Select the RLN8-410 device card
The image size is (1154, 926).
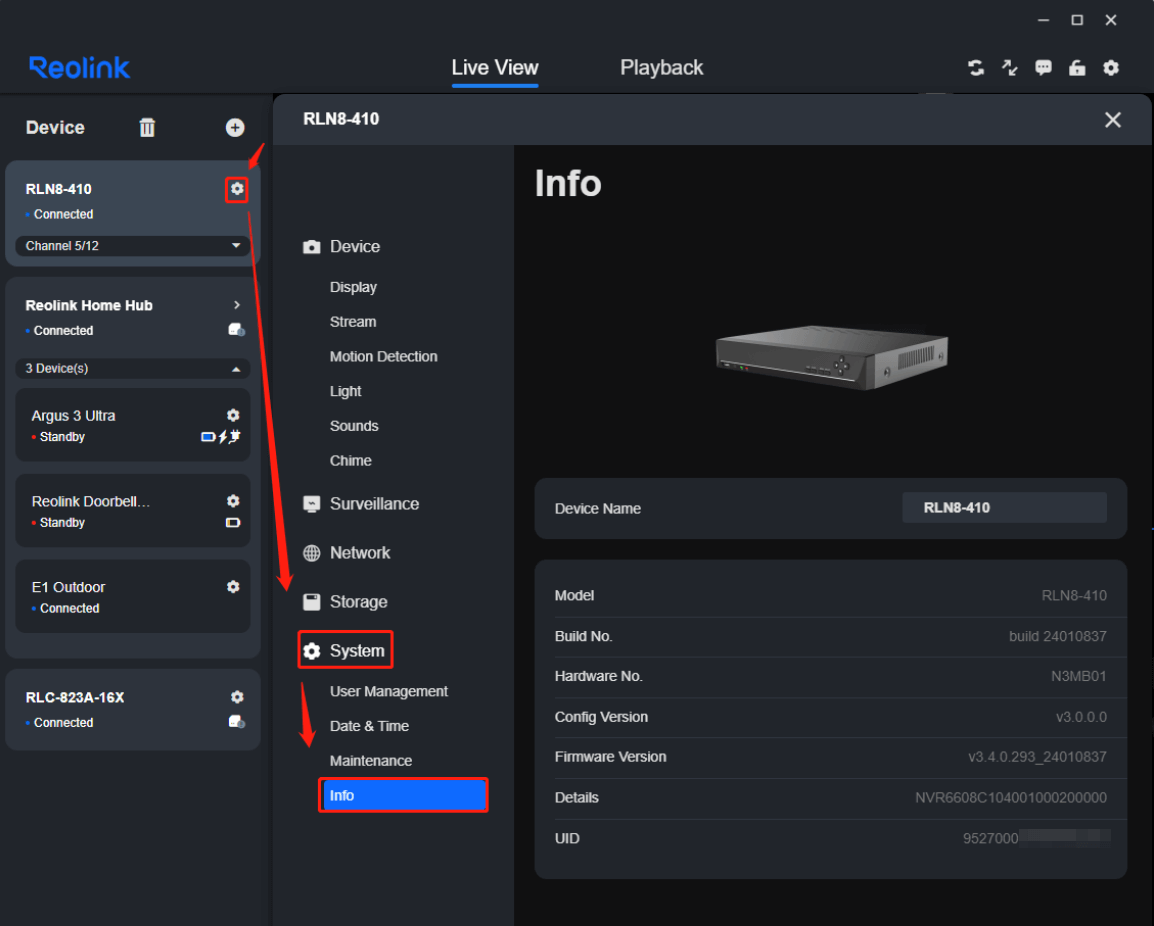pos(132,213)
